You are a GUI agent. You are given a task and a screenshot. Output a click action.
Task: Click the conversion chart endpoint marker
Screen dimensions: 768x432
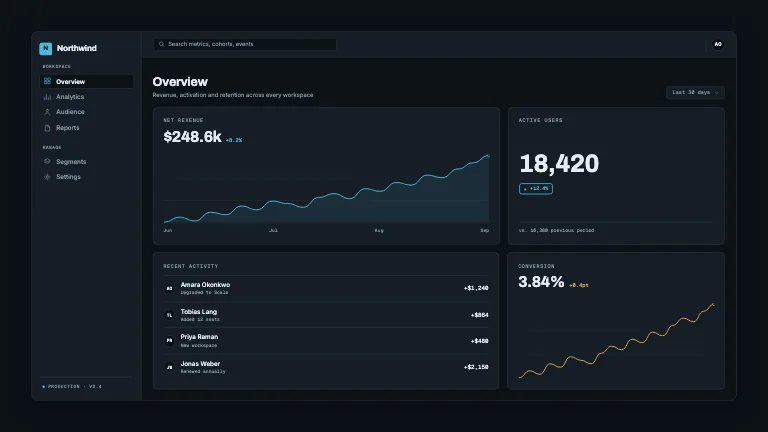coord(713,305)
